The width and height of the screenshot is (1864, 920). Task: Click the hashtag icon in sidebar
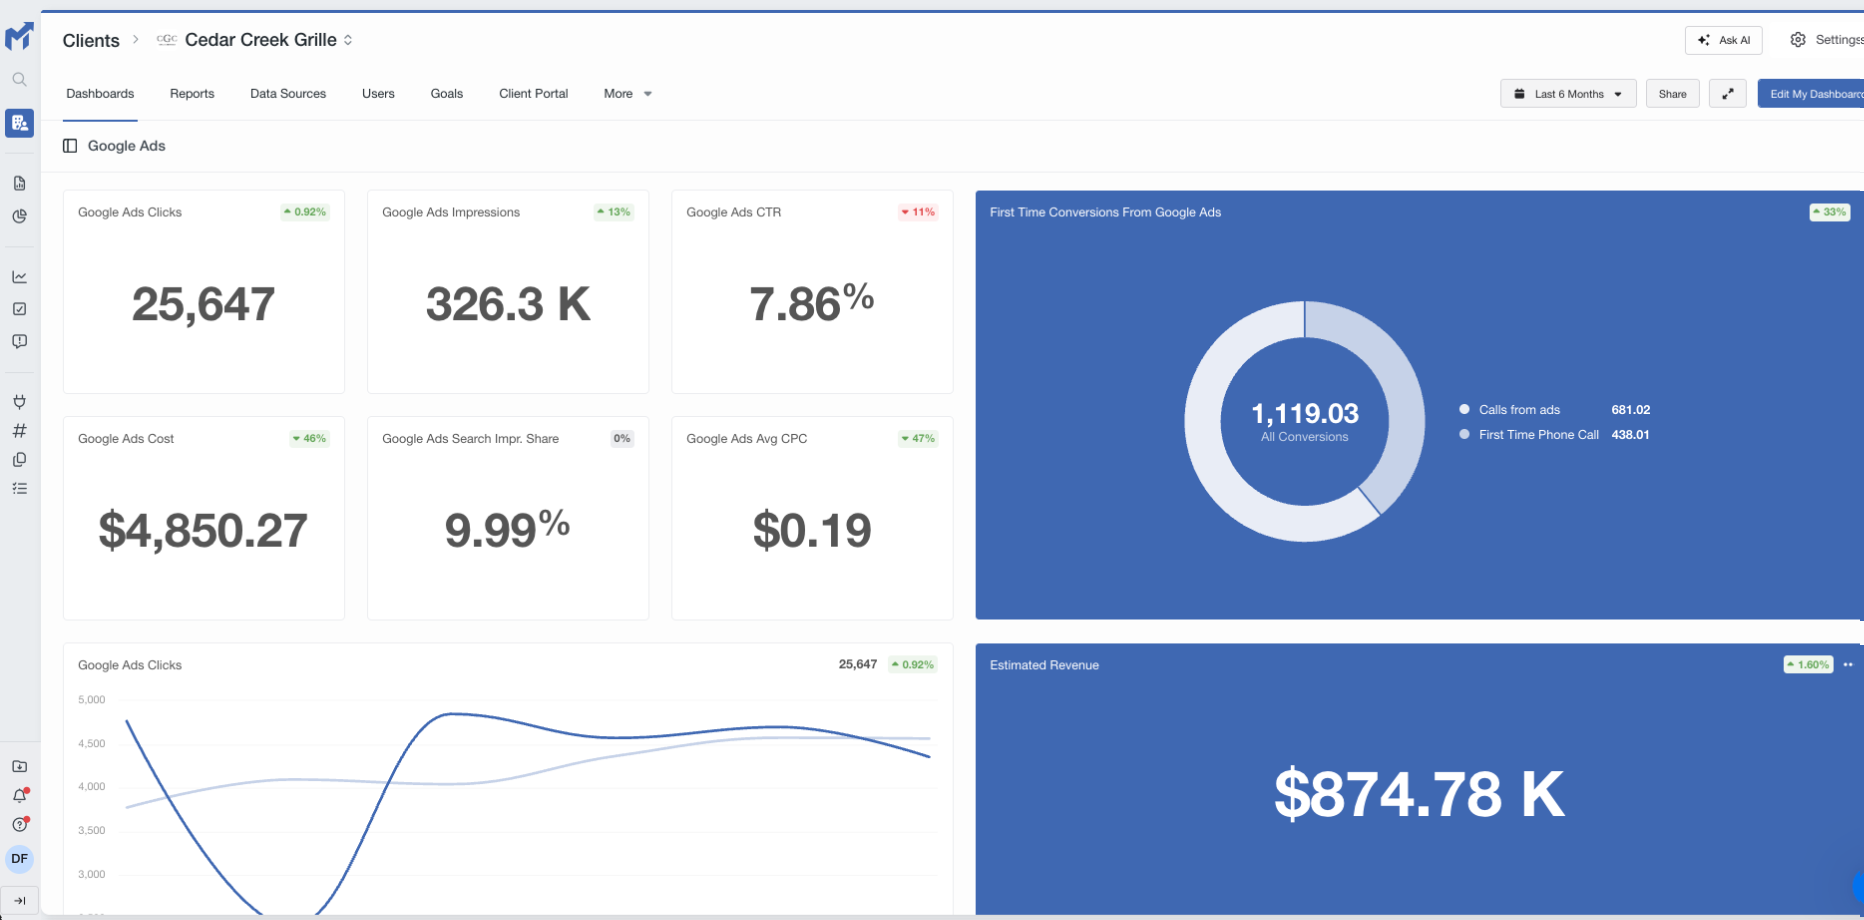[19, 431]
